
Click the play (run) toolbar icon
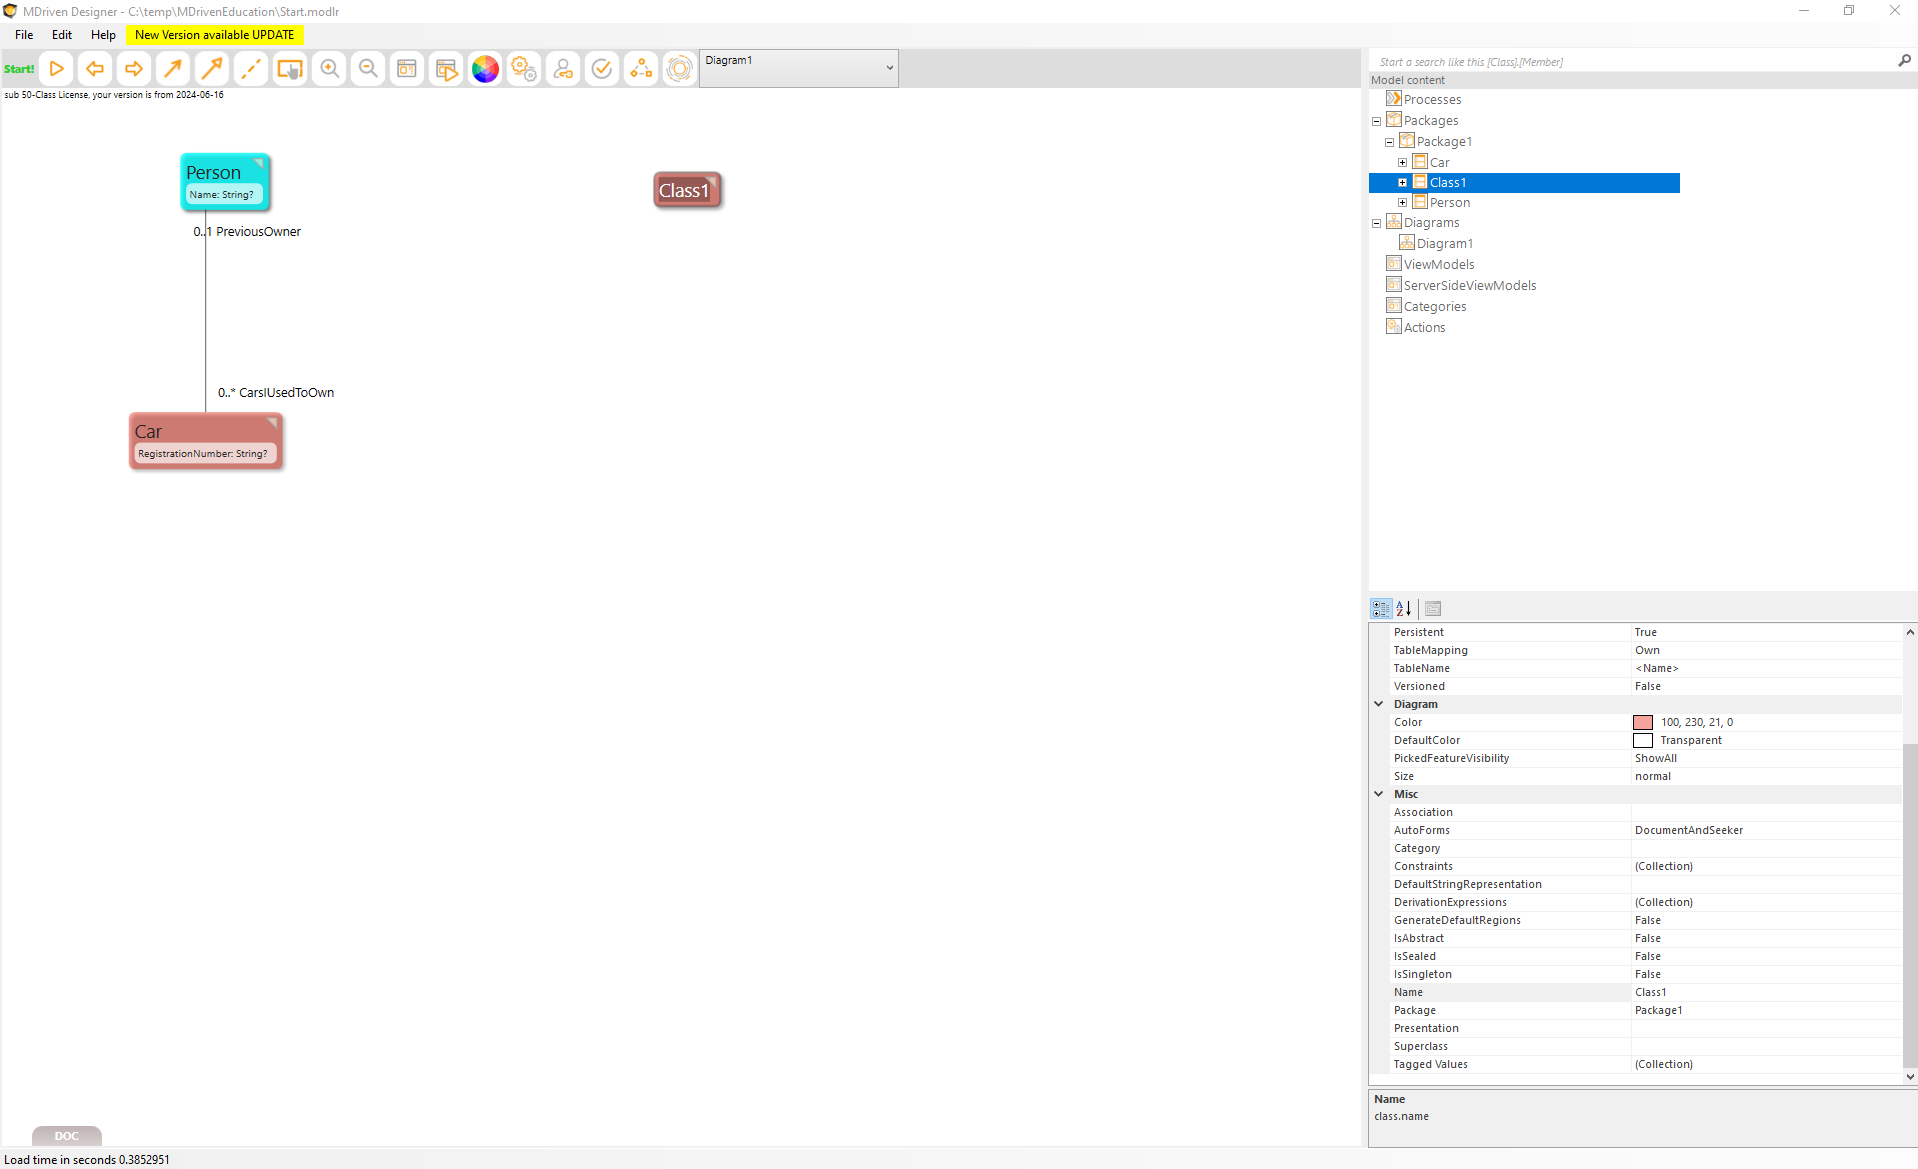pos(57,69)
